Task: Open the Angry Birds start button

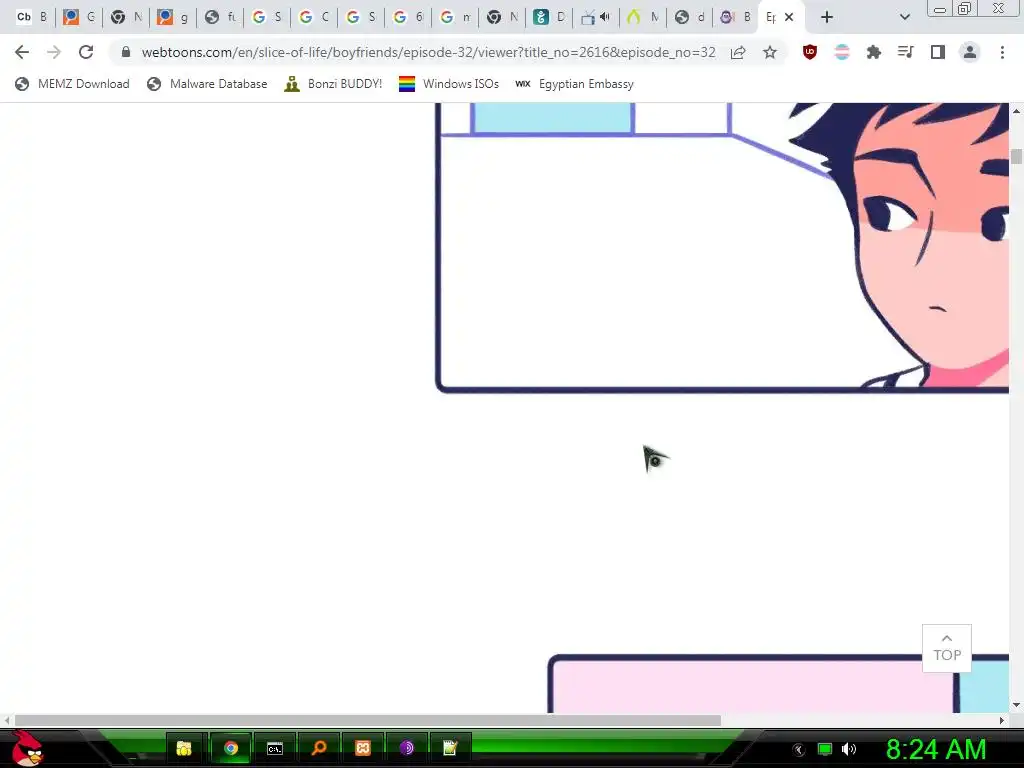Action: (x=27, y=748)
